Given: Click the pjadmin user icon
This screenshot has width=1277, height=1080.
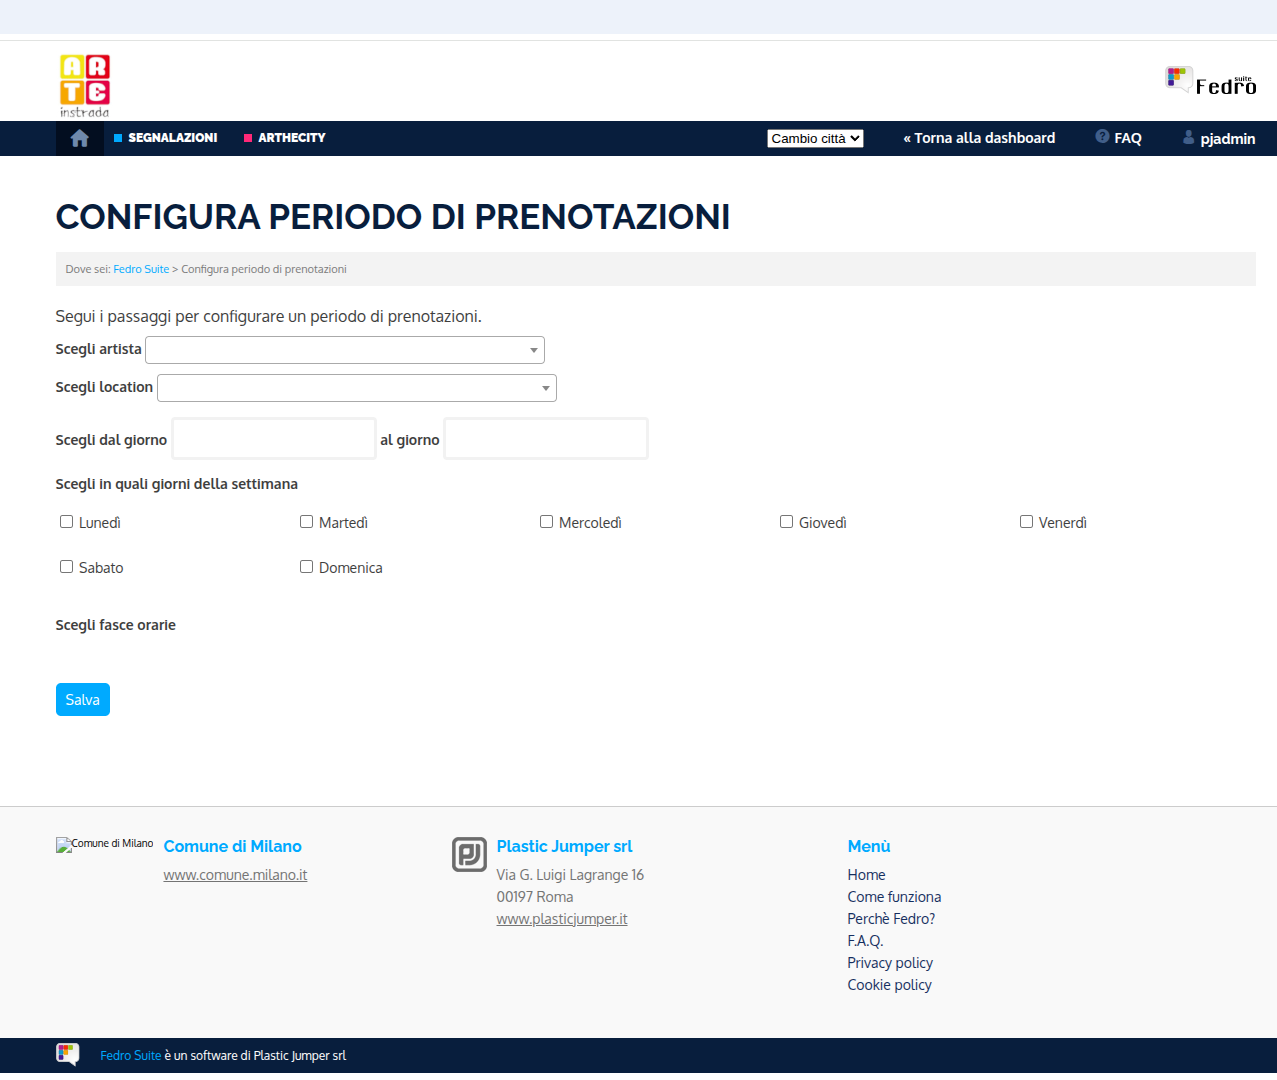Looking at the screenshot, I should coord(1189,138).
